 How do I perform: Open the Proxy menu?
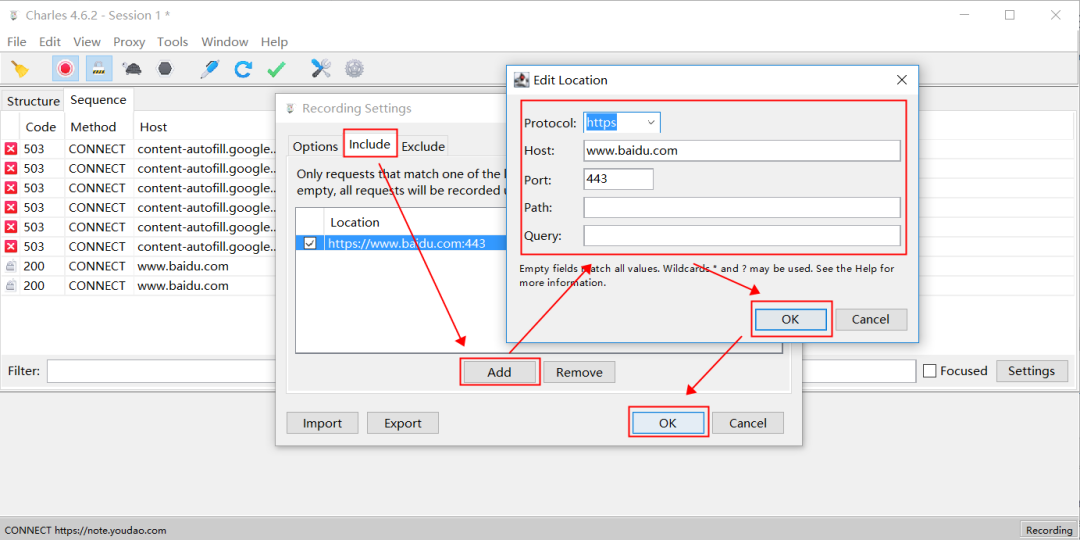coord(129,42)
